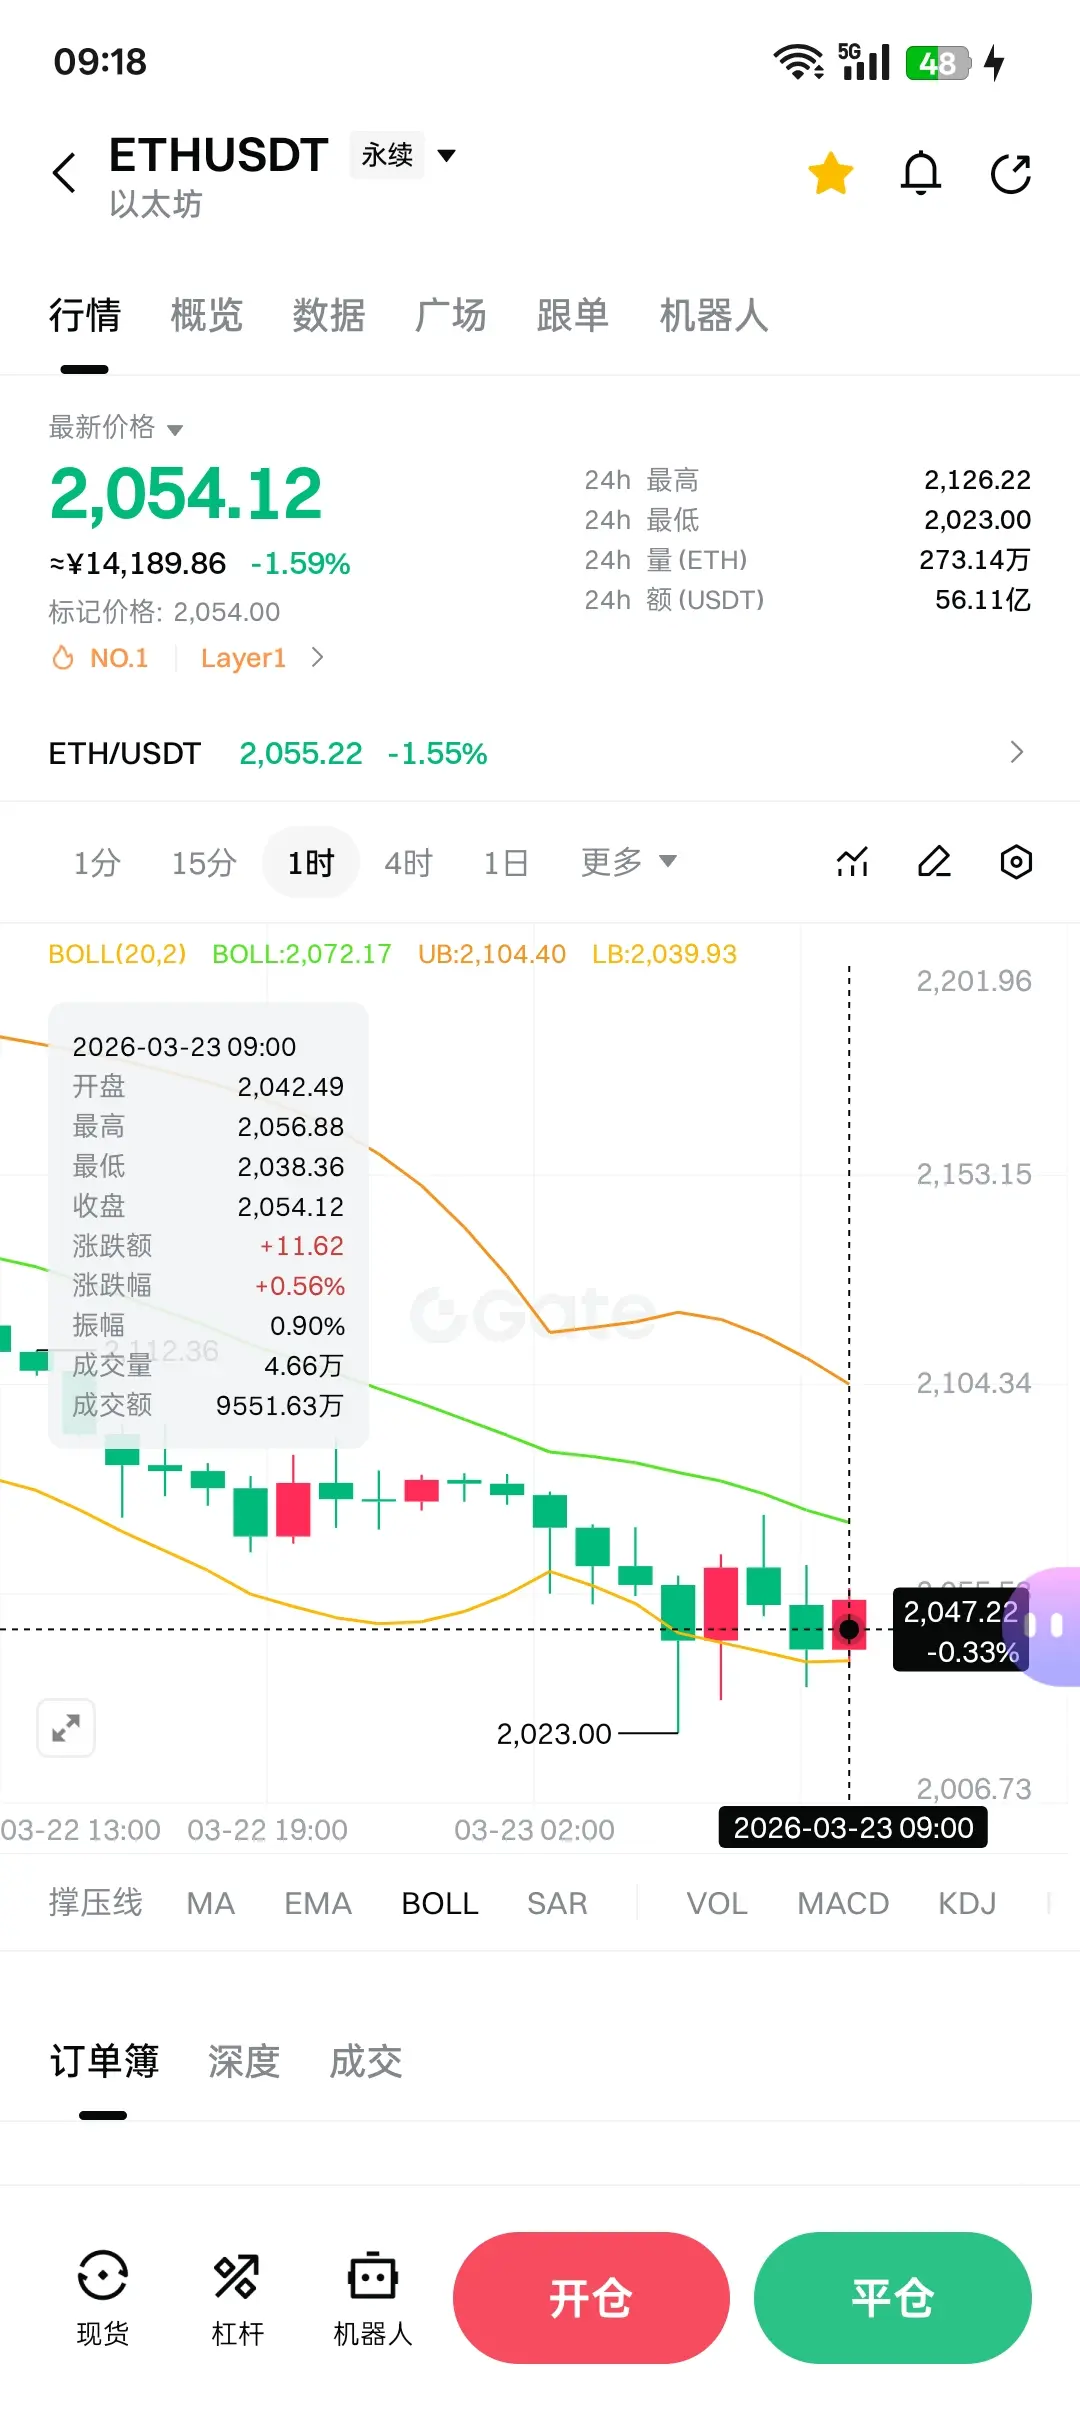Open the 杠杆 margin trading icon

237,2298
